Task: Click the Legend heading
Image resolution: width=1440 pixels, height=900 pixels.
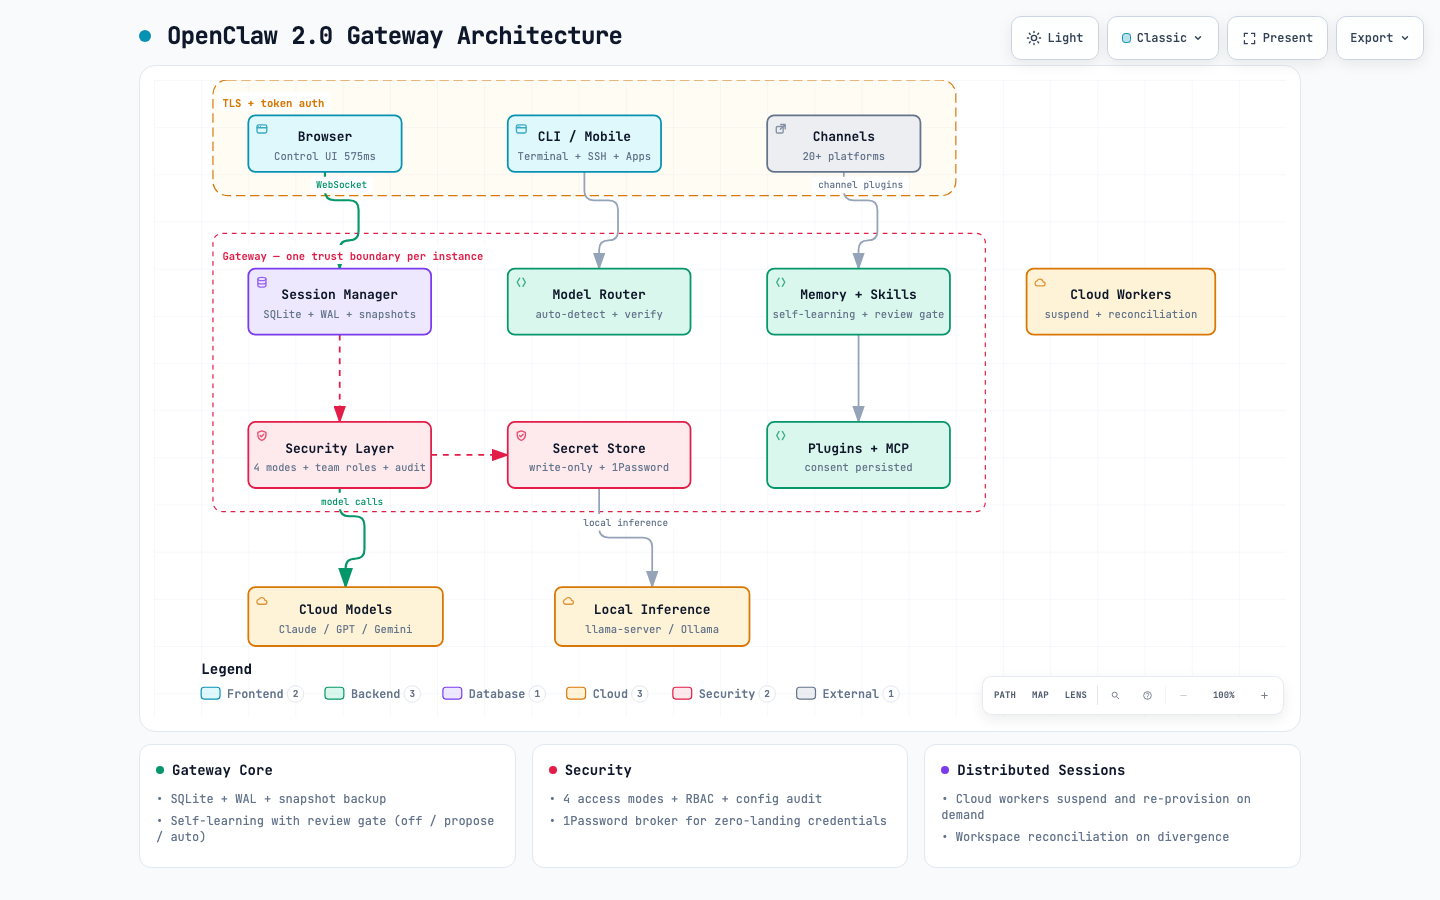Action: point(227,670)
